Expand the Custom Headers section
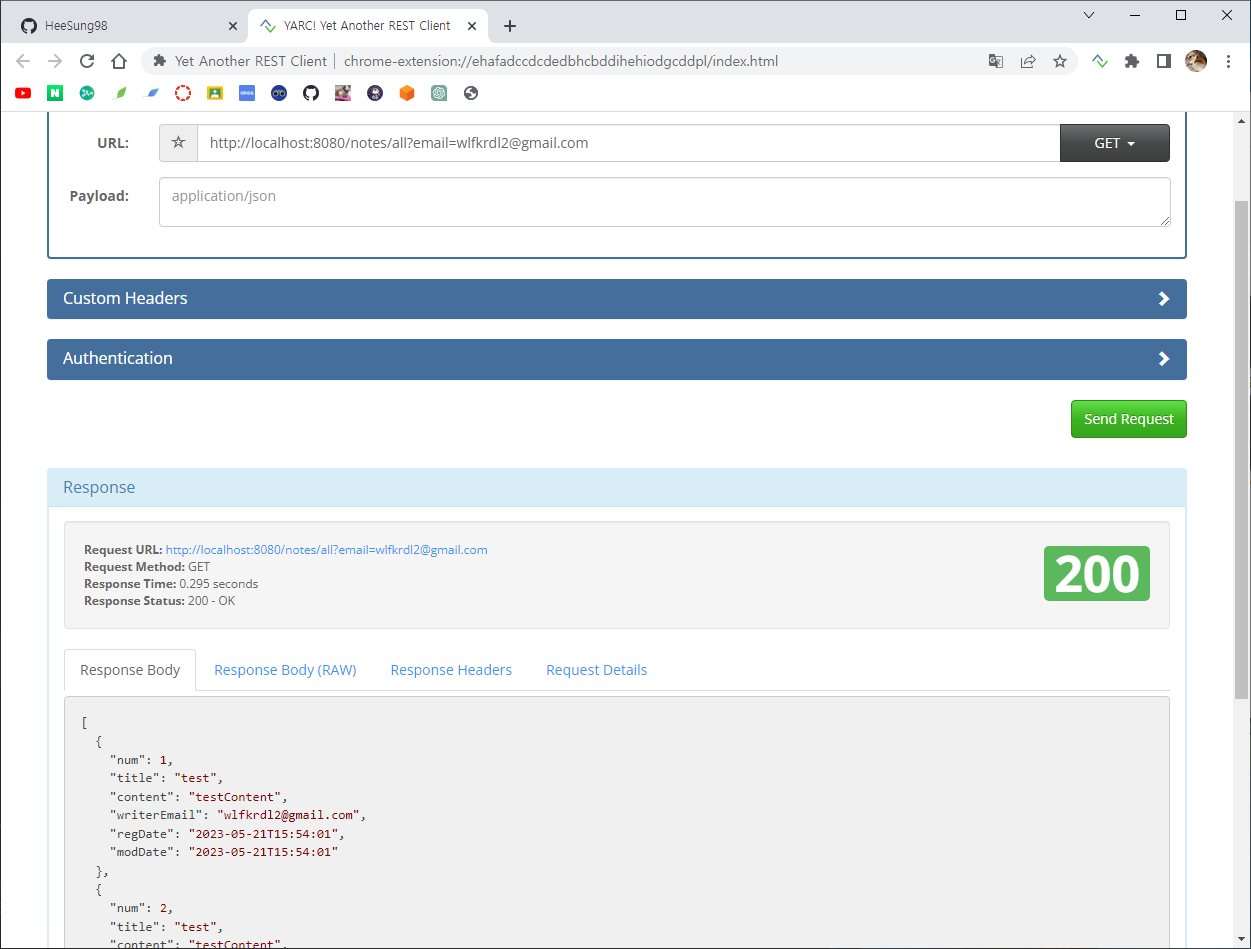The width and height of the screenshot is (1251, 949). pos(617,299)
